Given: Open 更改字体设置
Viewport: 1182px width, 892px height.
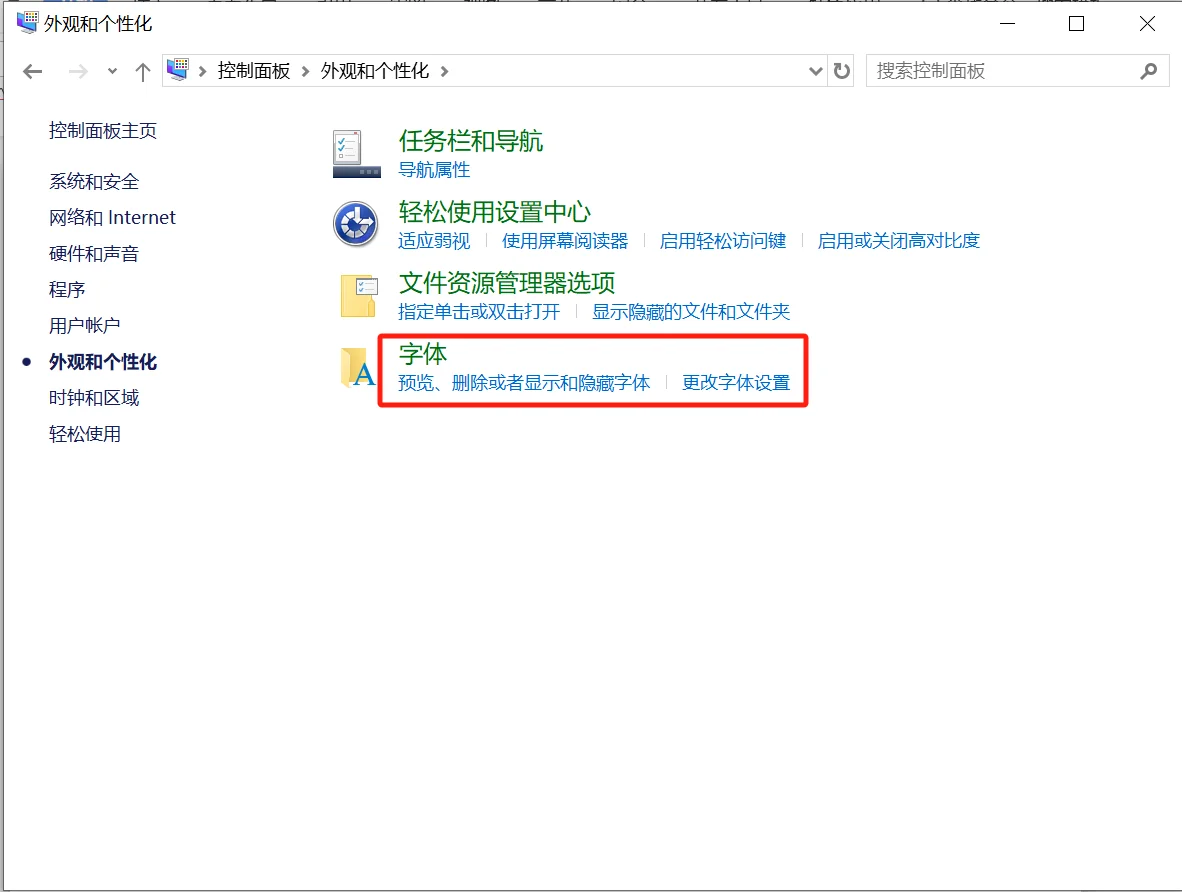Looking at the screenshot, I should 738,382.
